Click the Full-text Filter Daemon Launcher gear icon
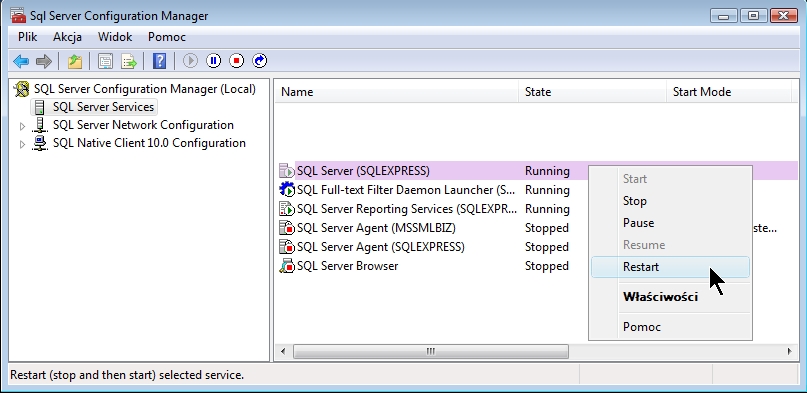This screenshot has height=393, width=807. click(x=287, y=190)
